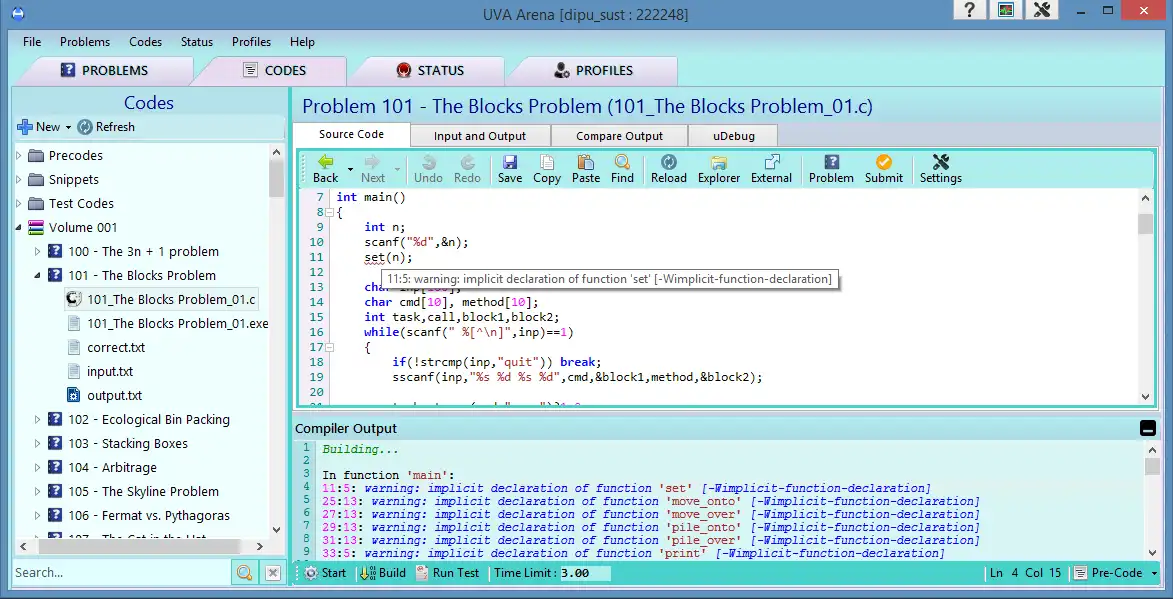Switch to Input and Output tab
Image resolution: width=1173 pixels, height=599 pixels.
coord(480,136)
